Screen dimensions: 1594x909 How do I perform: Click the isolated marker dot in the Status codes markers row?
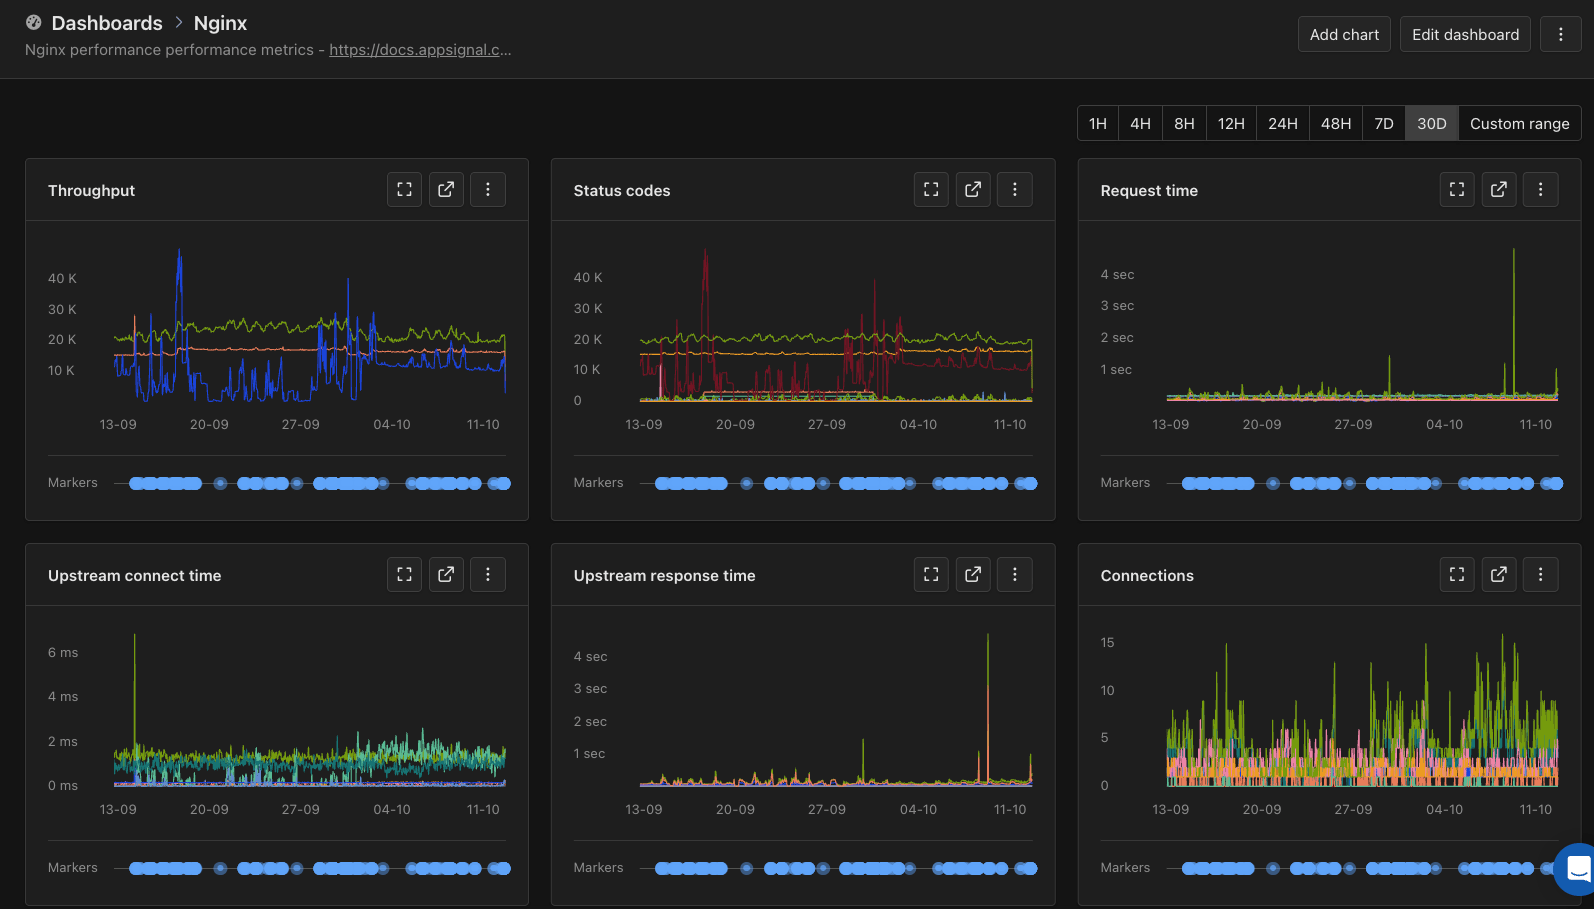tap(746, 483)
